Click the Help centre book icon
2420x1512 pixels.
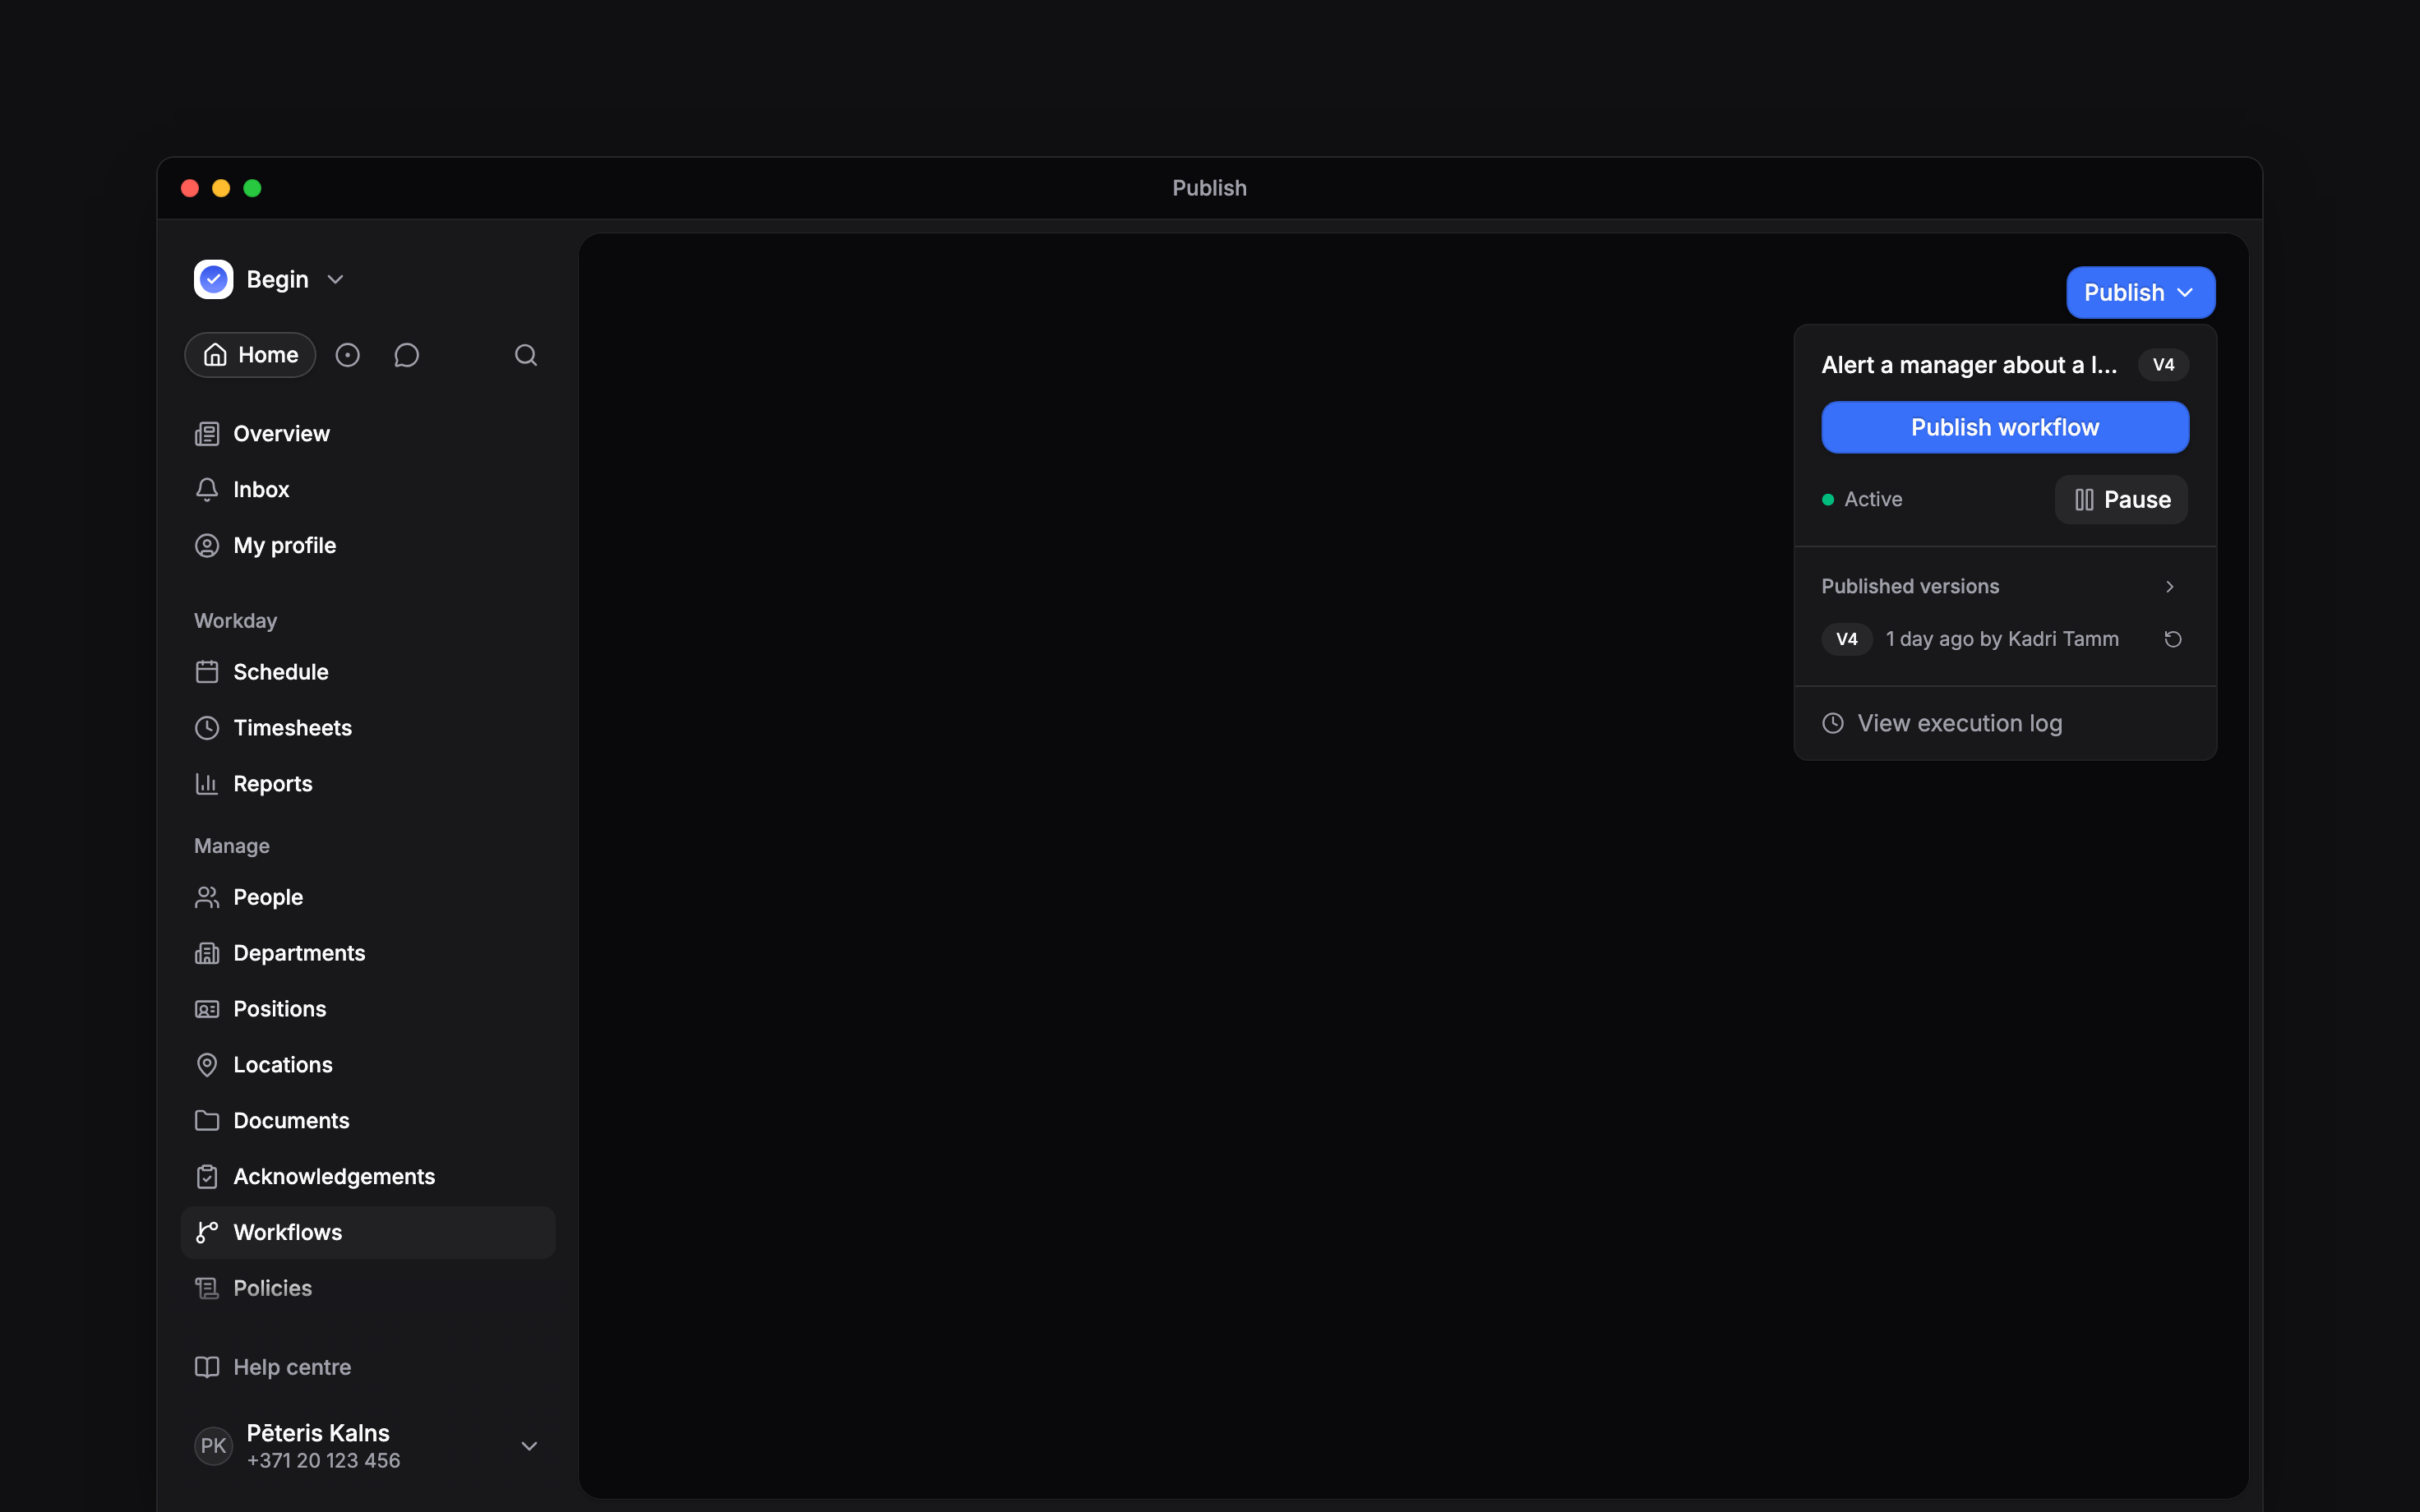207,1367
